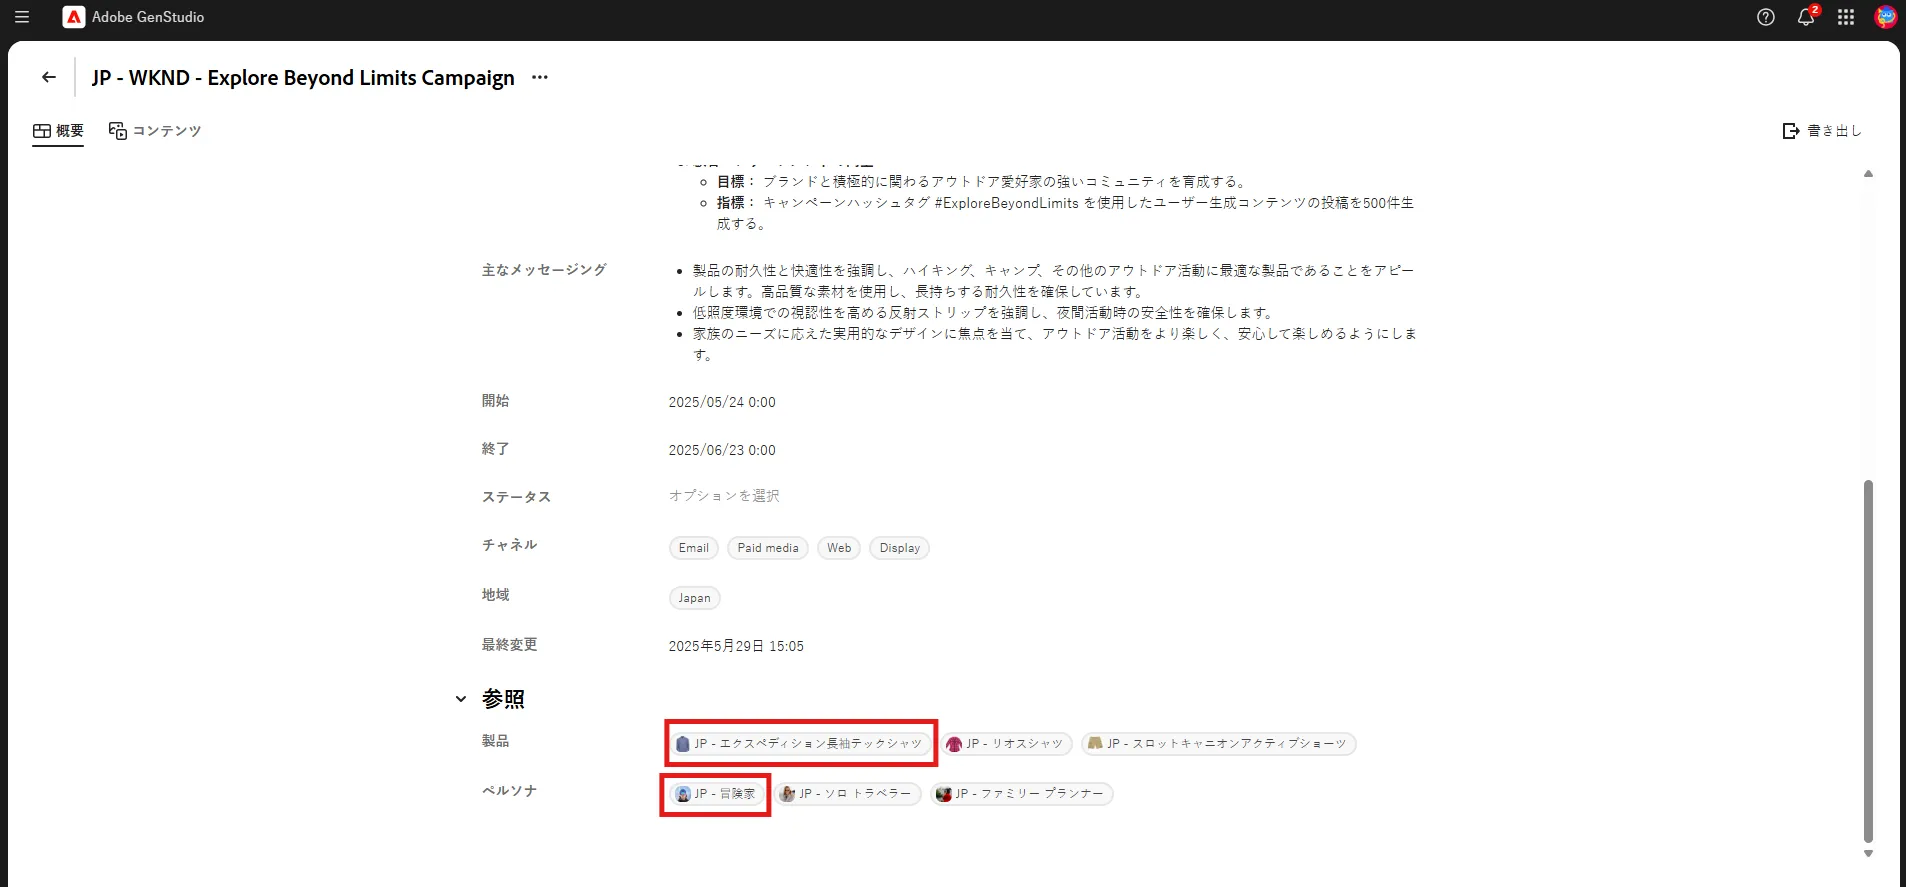Viewport: 1906px width, 887px height.
Task: Collapse the 参照 section chevron
Action: point(461,699)
